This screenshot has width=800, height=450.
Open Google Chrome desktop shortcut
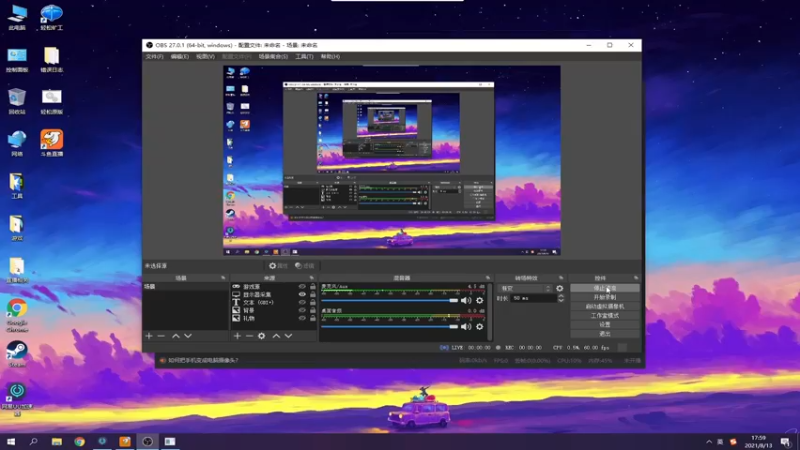[17, 315]
